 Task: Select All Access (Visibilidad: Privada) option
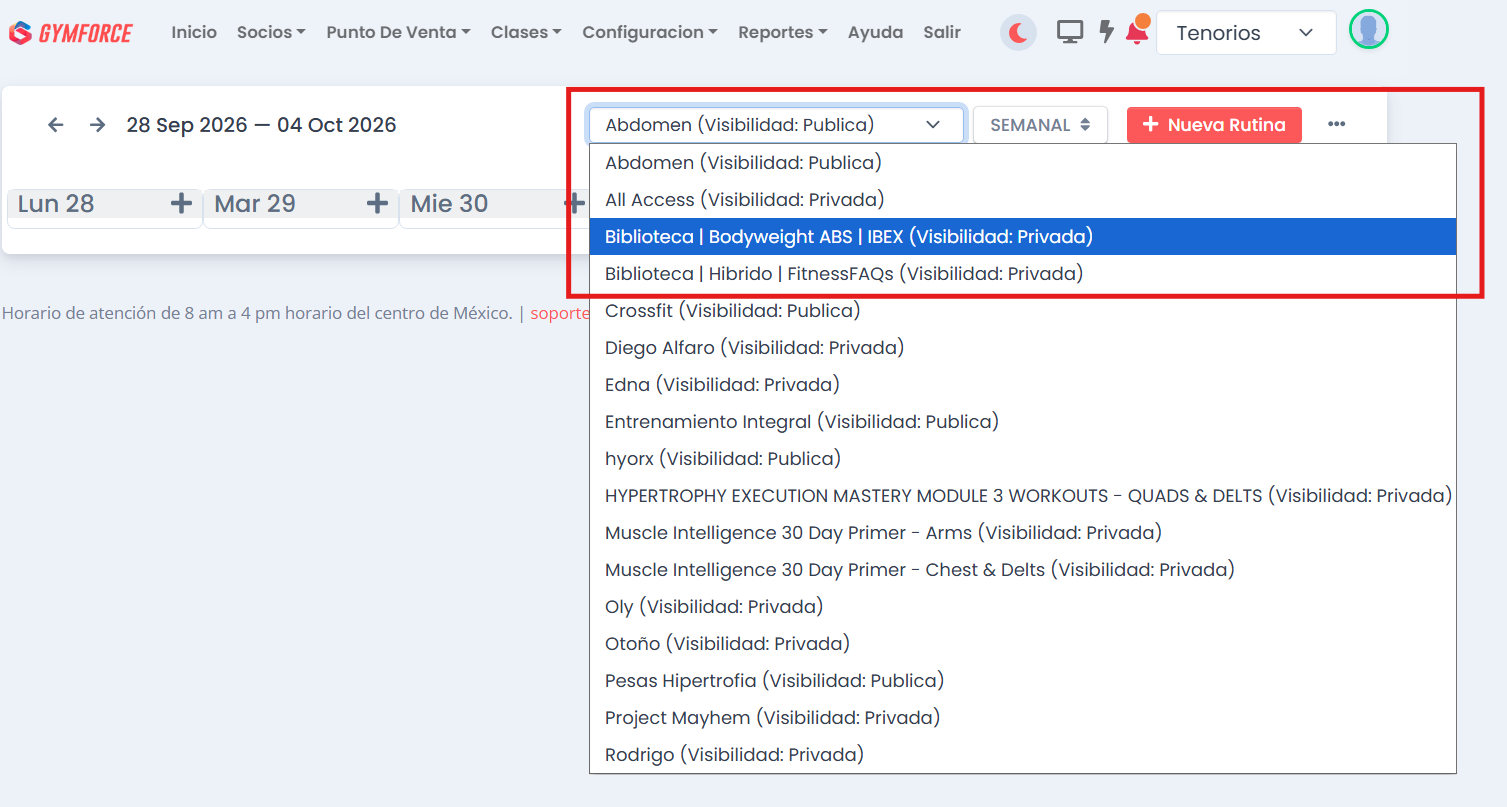[x=1023, y=200]
